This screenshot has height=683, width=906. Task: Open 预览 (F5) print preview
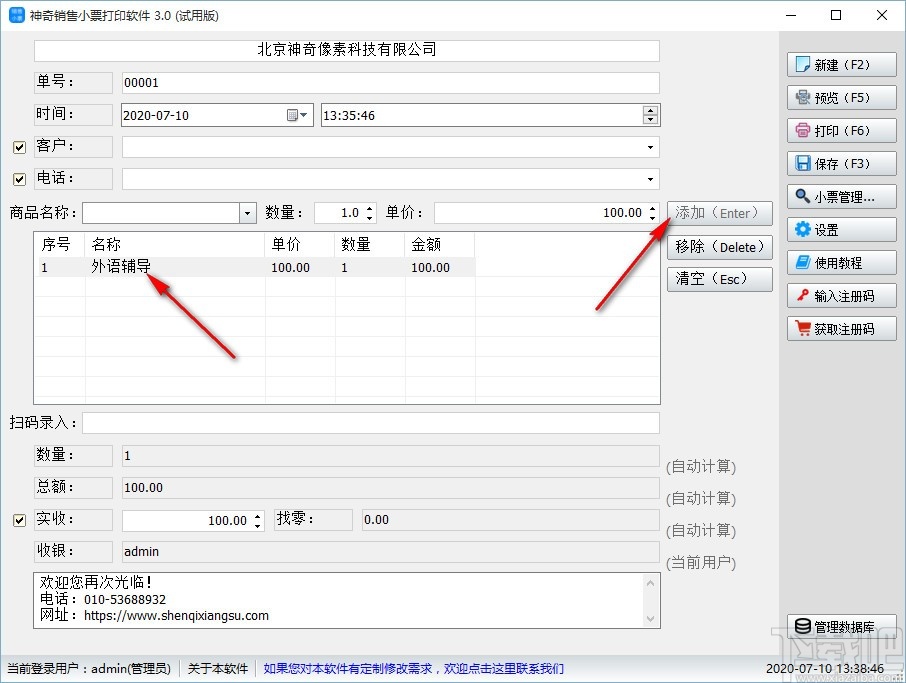pos(841,98)
